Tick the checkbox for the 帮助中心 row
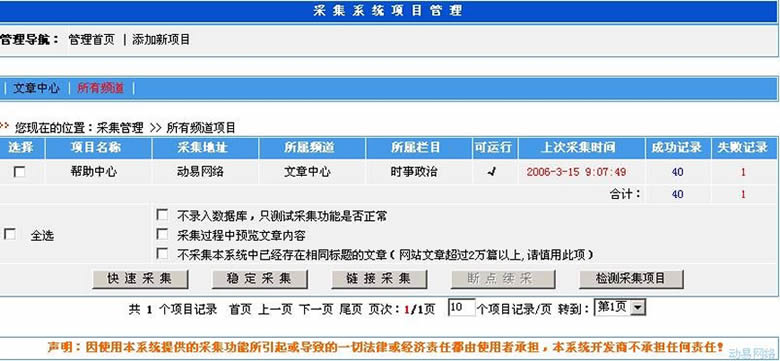The height and width of the screenshot is (361, 780). point(20,172)
